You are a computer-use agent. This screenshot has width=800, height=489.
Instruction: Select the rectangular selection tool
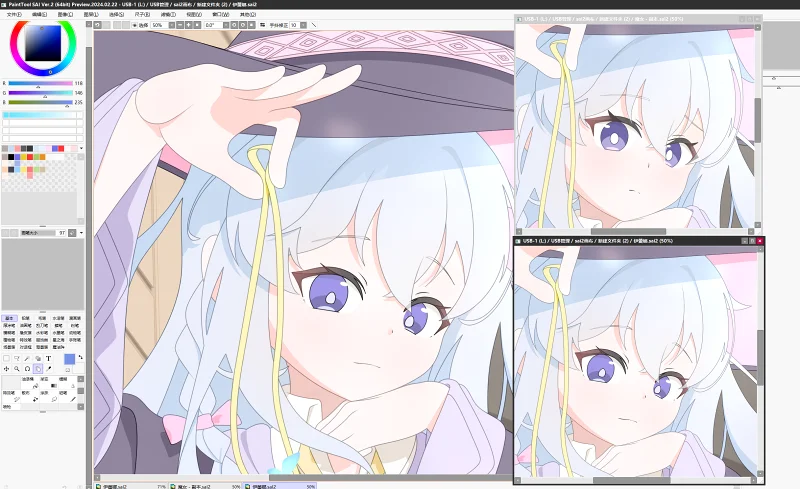tap(7, 358)
